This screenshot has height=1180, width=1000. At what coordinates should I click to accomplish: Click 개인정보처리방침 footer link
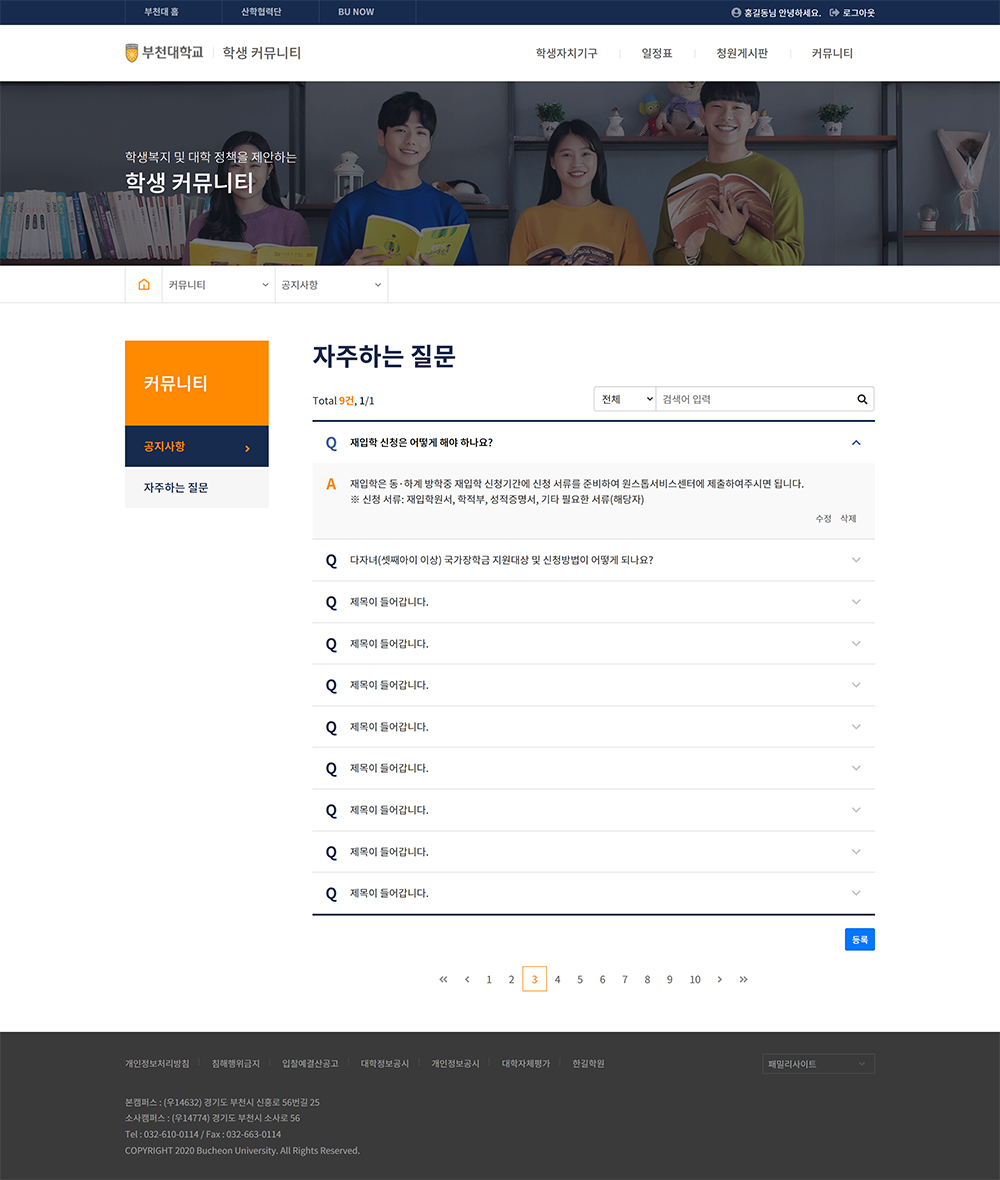pos(157,1063)
